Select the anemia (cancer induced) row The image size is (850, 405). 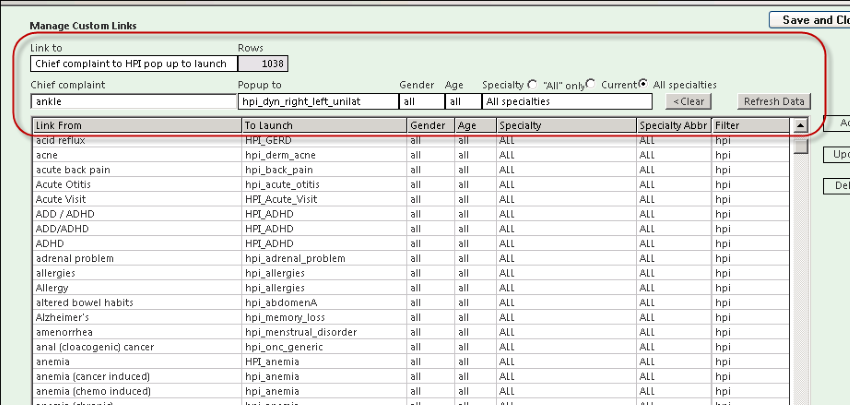[411, 376]
